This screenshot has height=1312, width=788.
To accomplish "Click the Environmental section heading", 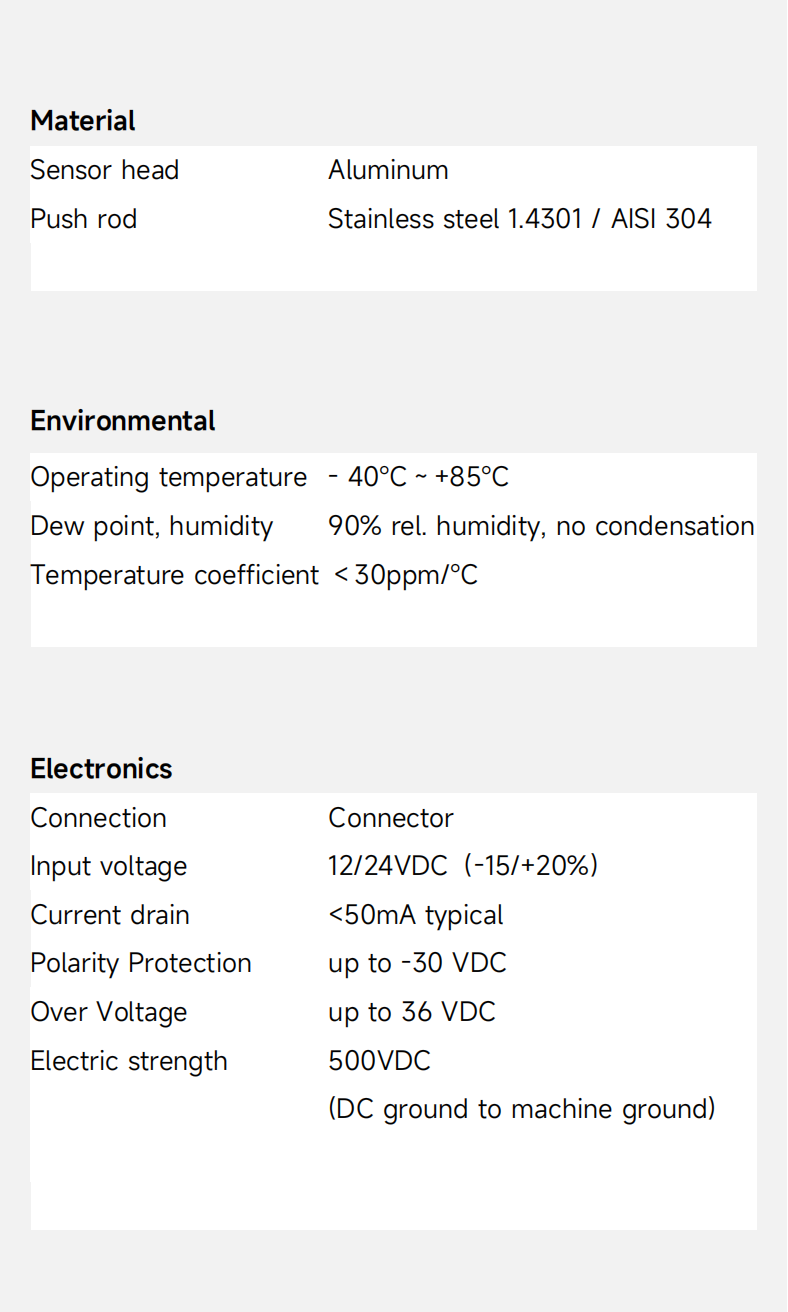I will (x=123, y=421).
